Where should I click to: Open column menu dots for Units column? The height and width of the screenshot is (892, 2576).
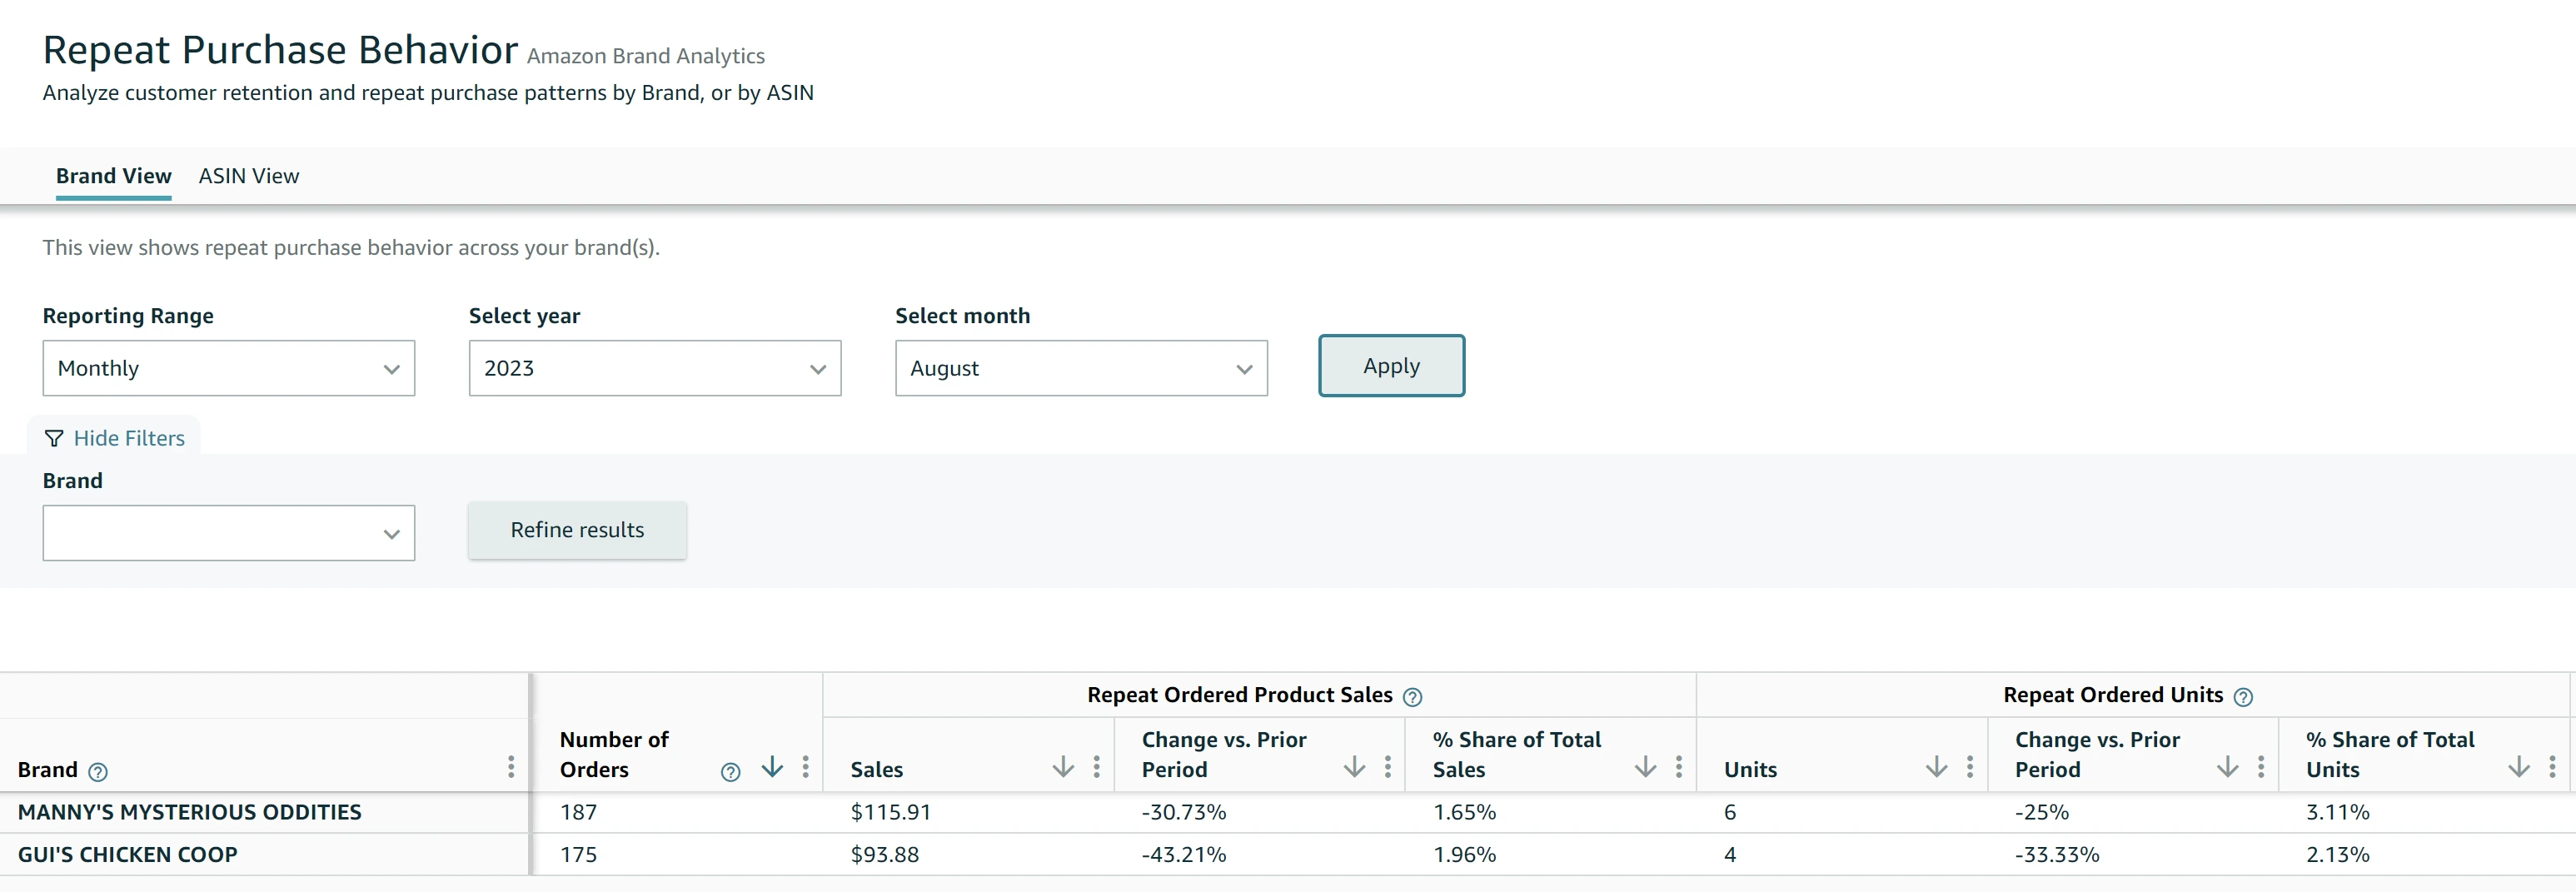tap(1970, 767)
